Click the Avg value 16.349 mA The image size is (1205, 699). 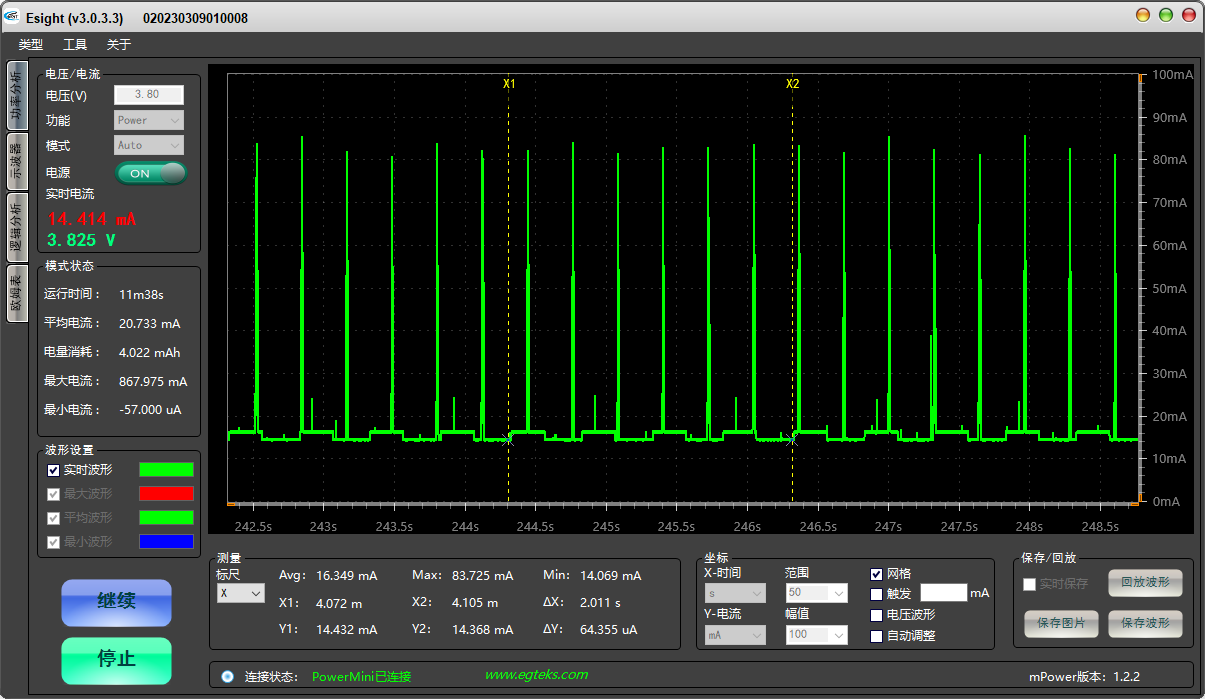point(346,576)
